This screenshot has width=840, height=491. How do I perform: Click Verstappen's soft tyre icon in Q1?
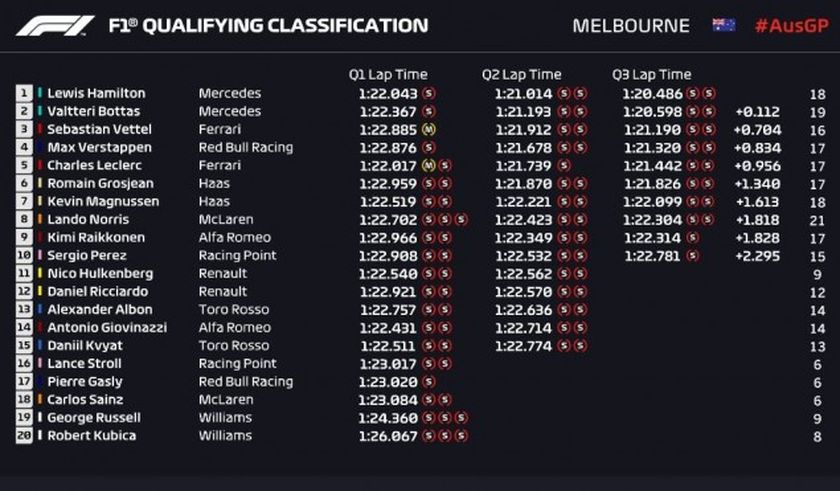[429, 147]
